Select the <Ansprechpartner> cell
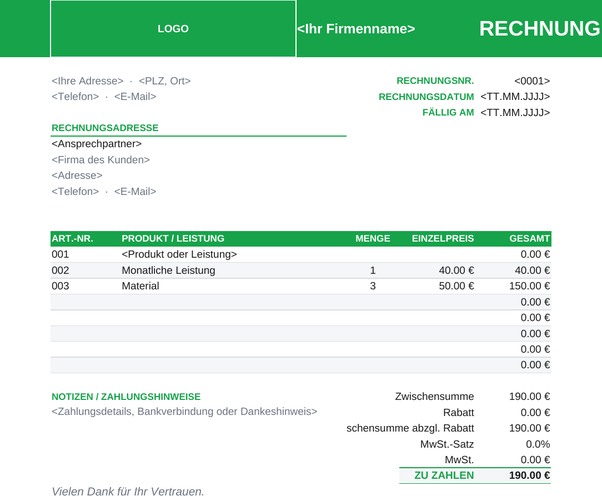Viewport: 602px width, 496px height. [96, 144]
